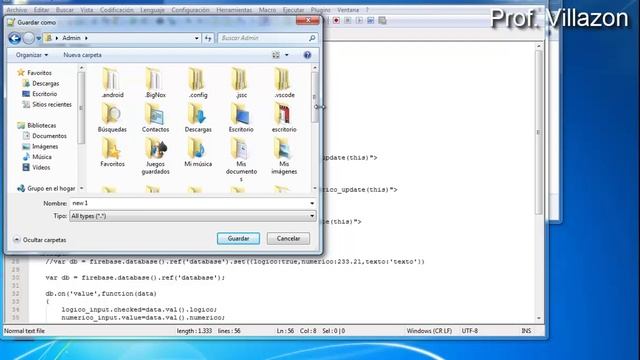Click the search magnifier in Buscar Admin
The height and width of the screenshot is (360, 640).
coord(312,38)
